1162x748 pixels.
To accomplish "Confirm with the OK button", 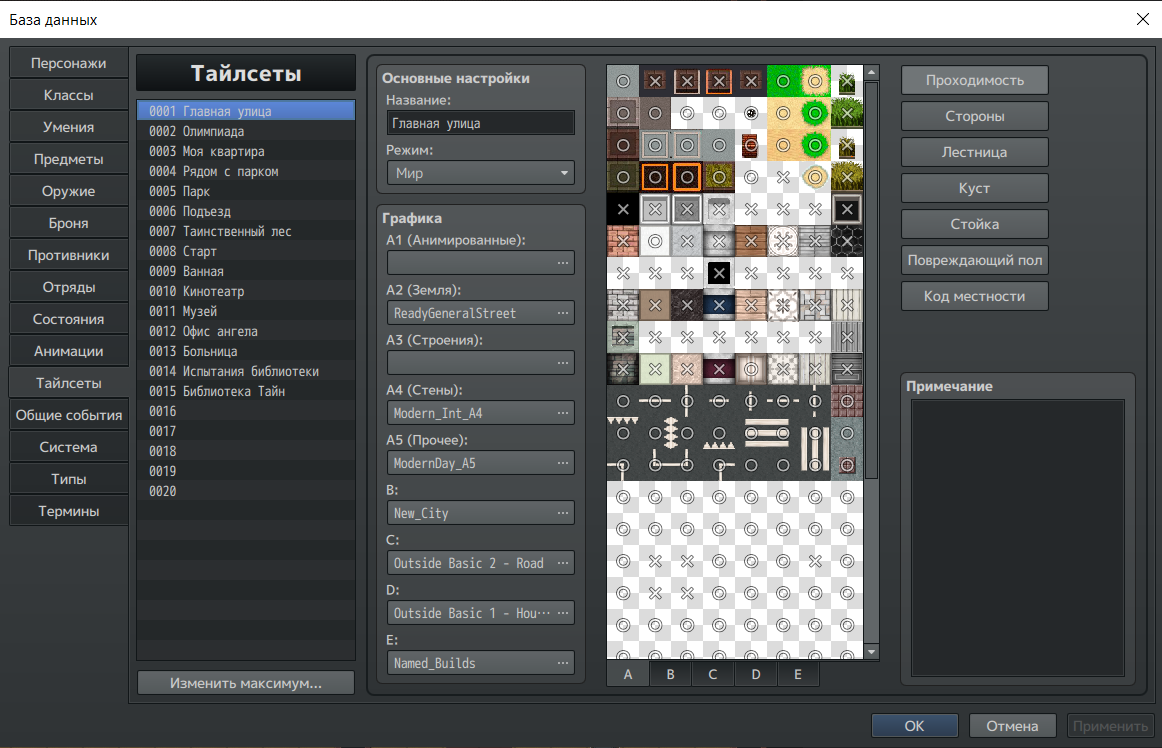I will [x=914, y=726].
